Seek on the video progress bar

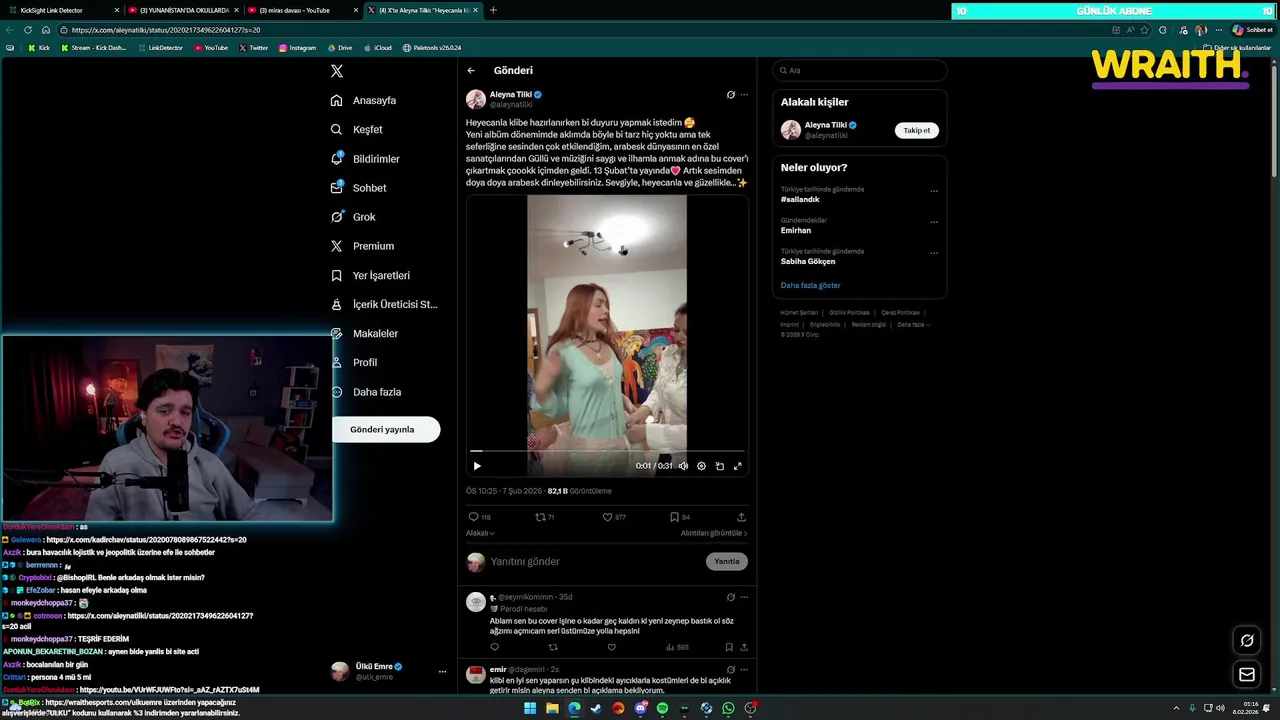[x=607, y=452]
